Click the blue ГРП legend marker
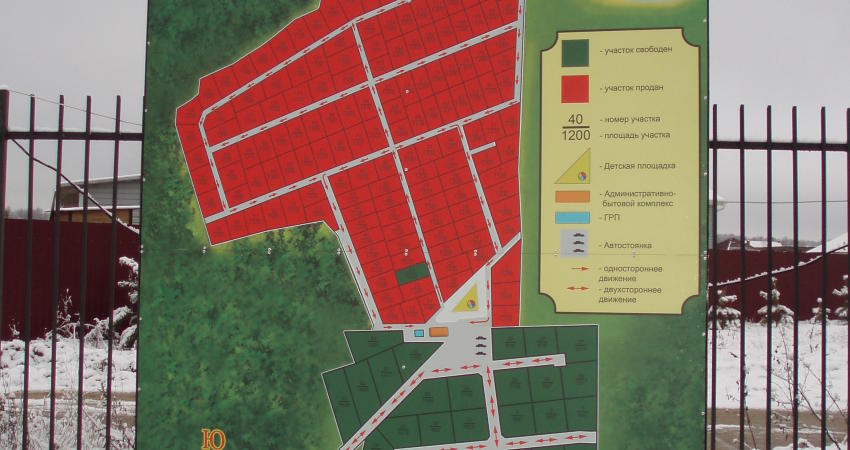The image size is (850, 450). click(572, 218)
